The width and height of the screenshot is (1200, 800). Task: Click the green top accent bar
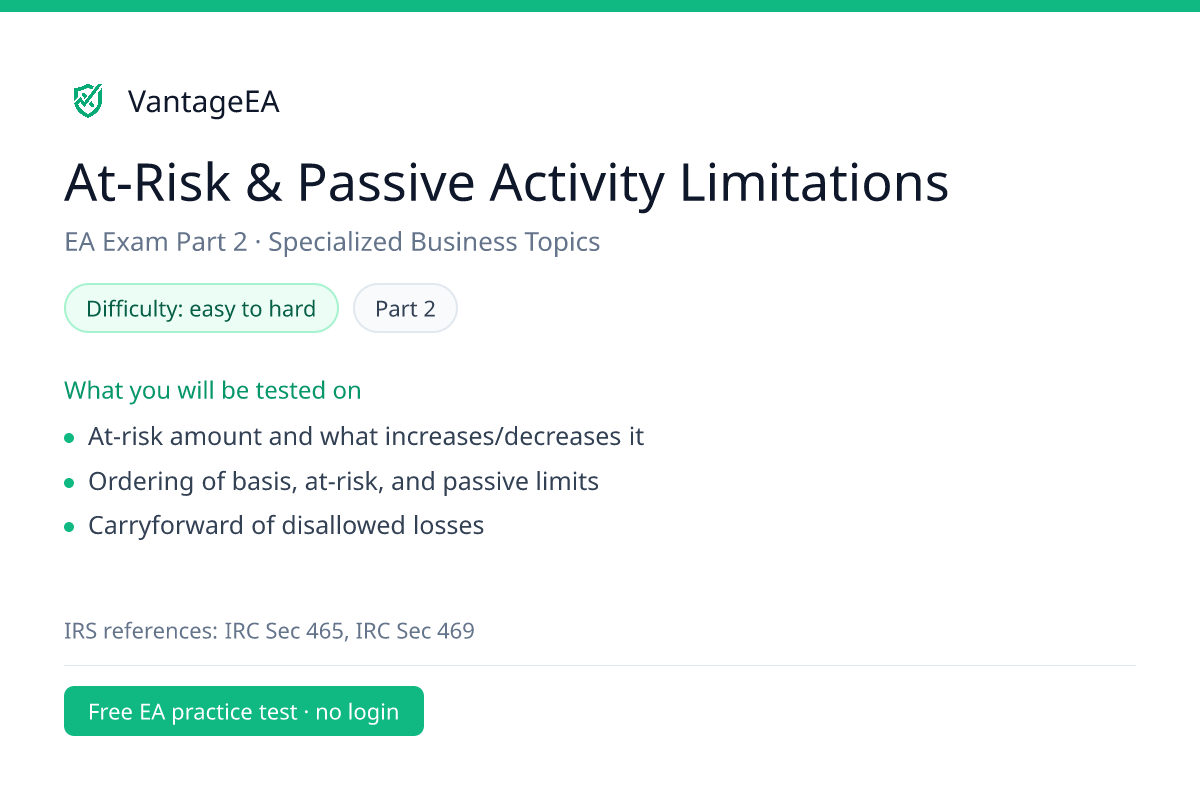pos(600,6)
